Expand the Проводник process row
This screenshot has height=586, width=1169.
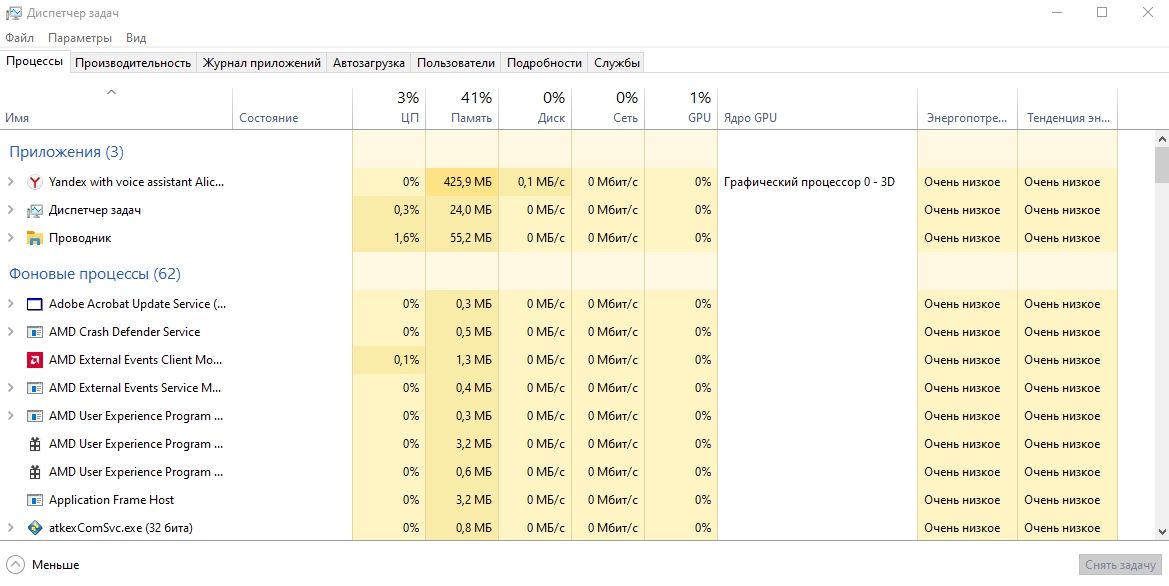click(x=11, y=238)
